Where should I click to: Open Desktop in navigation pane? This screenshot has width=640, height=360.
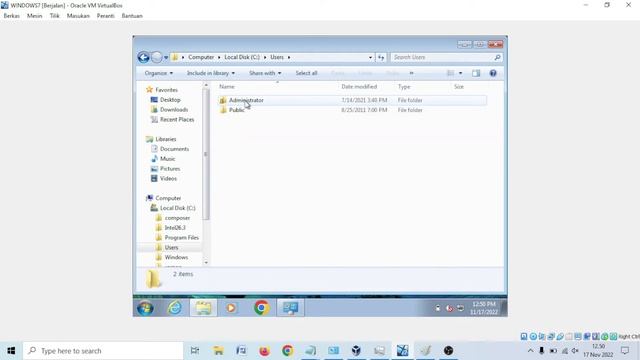(x=170, y=100)
